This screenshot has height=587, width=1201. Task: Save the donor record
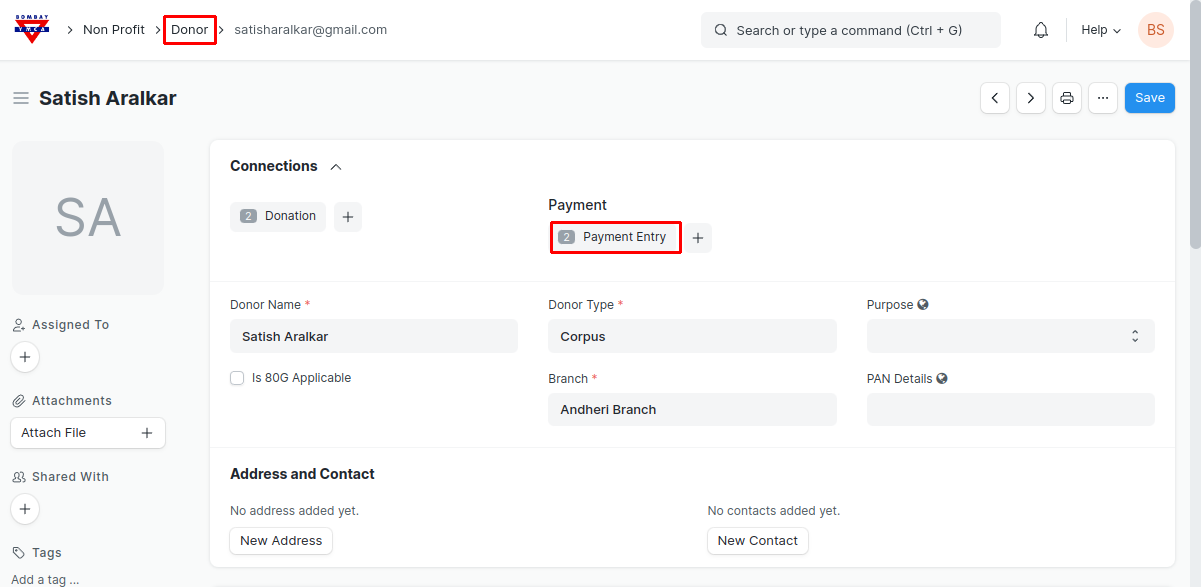click(1149, 98)
